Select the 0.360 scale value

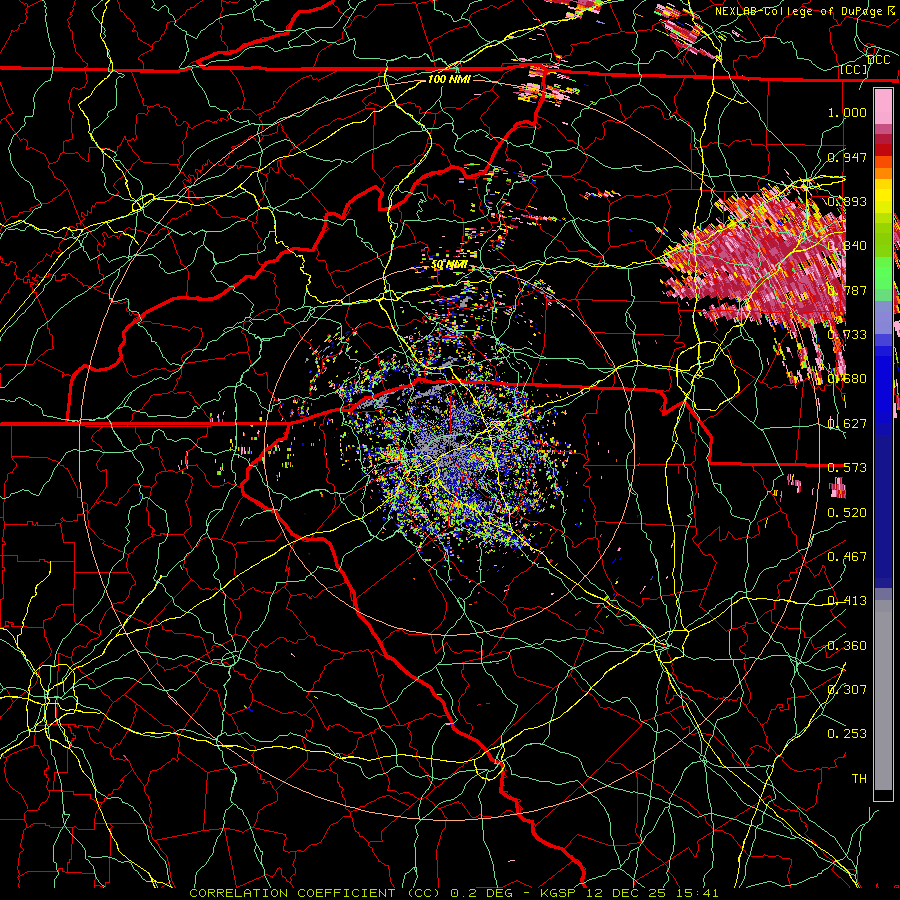847,646
